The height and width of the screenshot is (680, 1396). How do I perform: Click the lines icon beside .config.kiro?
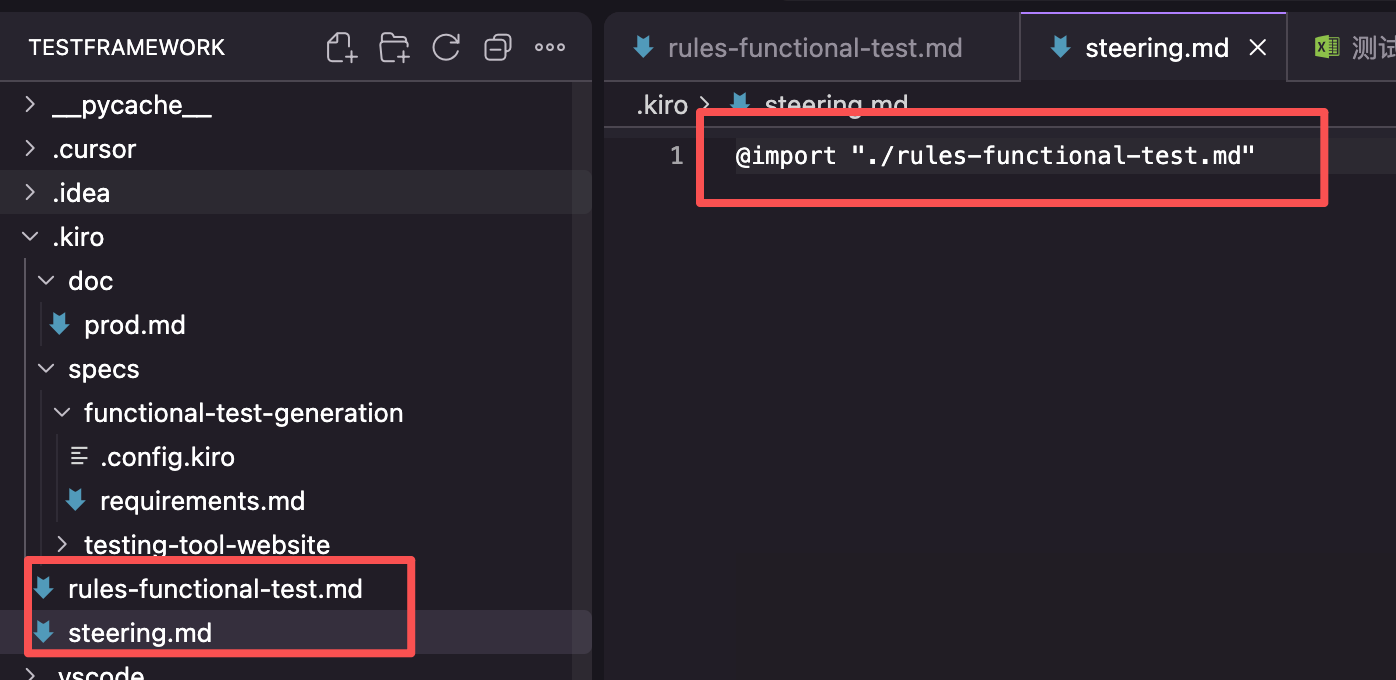(x=78, y=457)
